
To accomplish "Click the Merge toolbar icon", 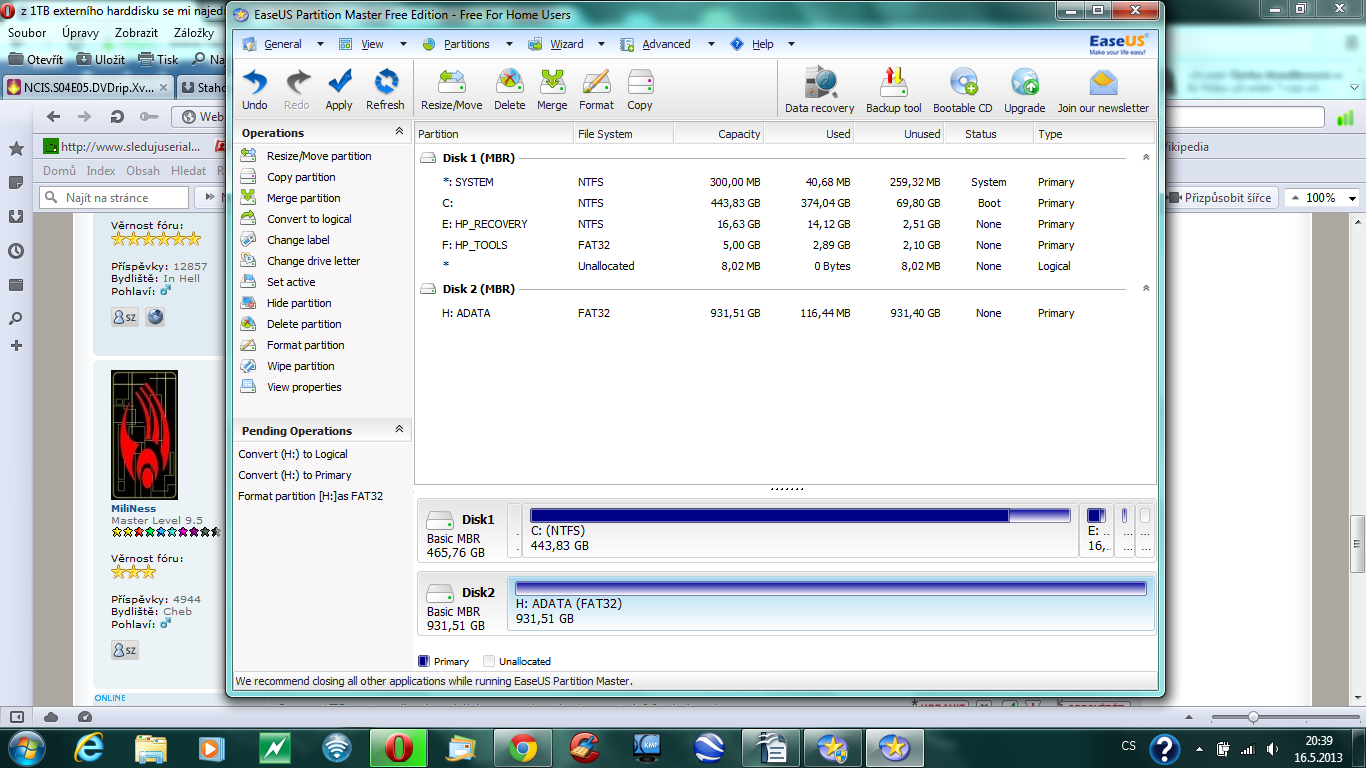I will click(x=552, y=89).
